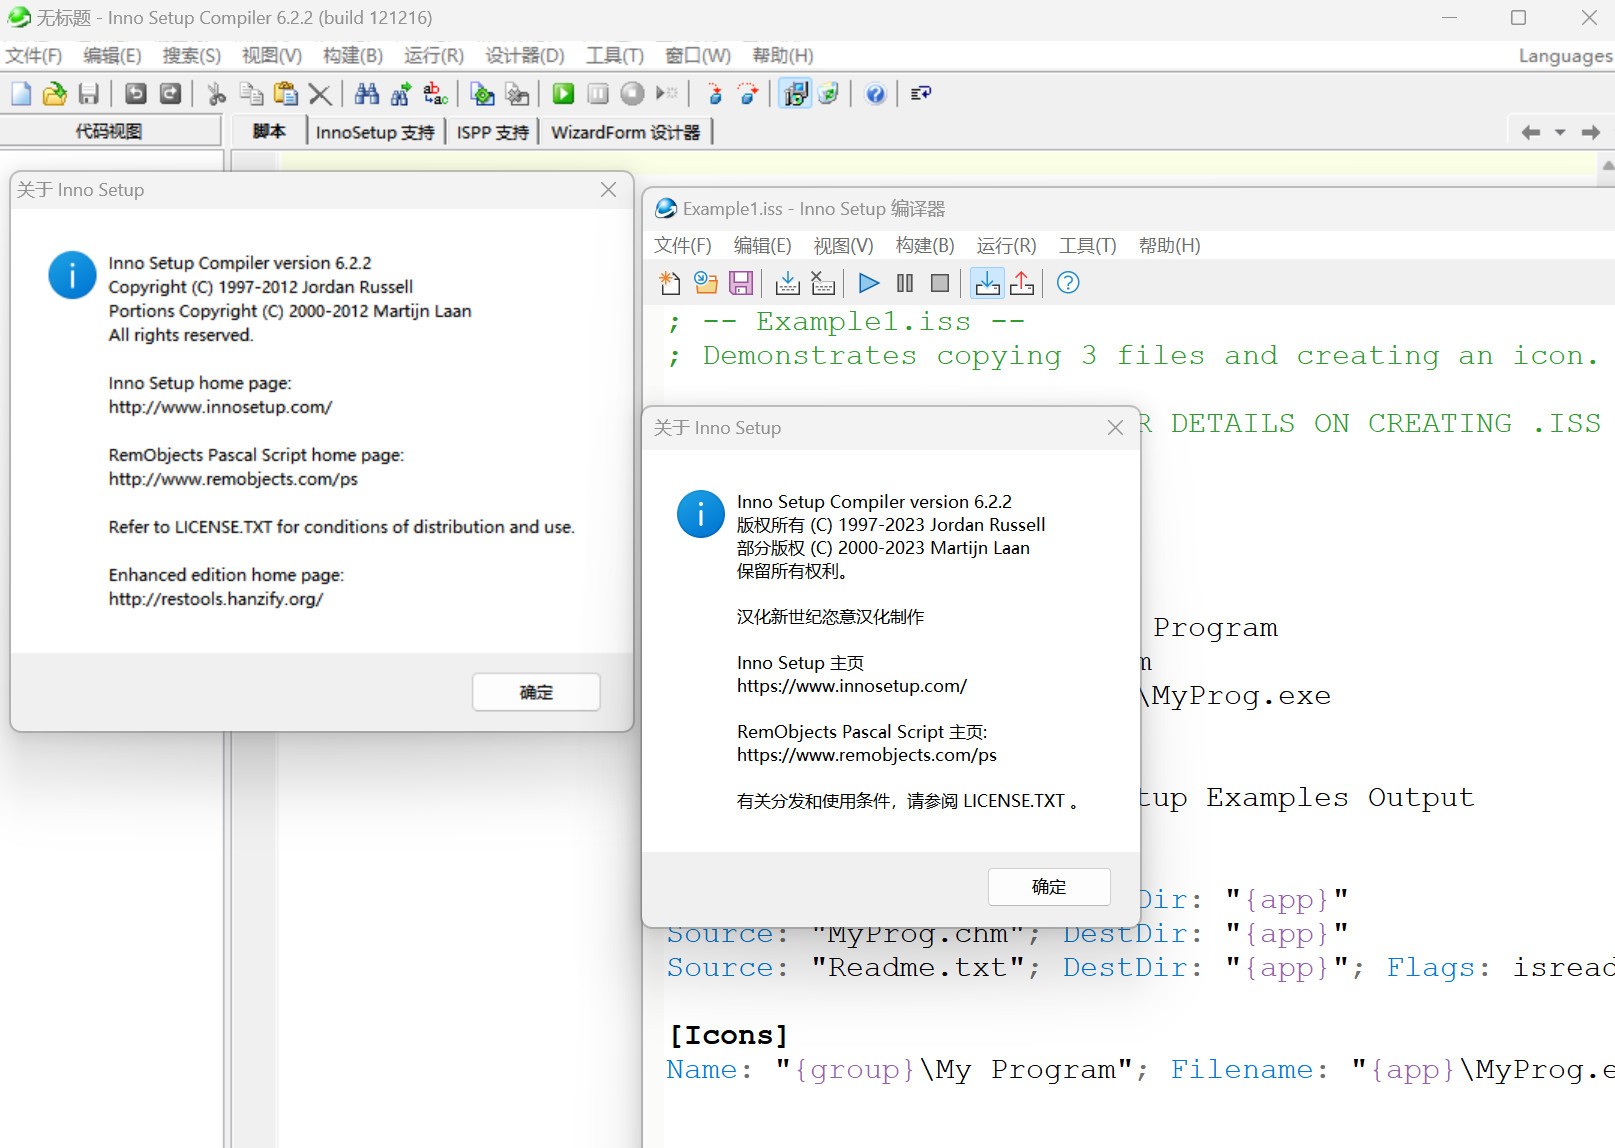Switch to ISPP 支持 tab
Viewport: 1615px width, 1148px height.
[493, 132]
